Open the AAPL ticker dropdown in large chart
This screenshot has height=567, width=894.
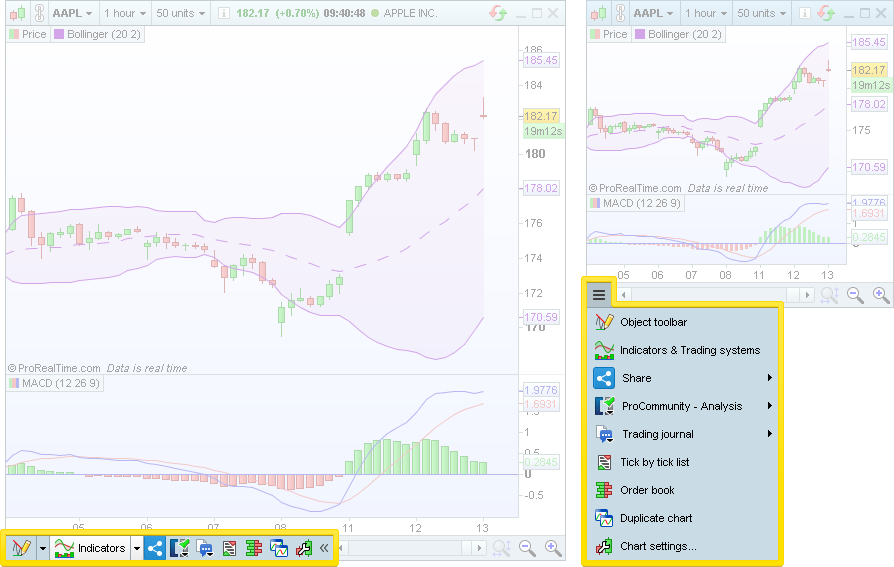[x=72, y=13]
